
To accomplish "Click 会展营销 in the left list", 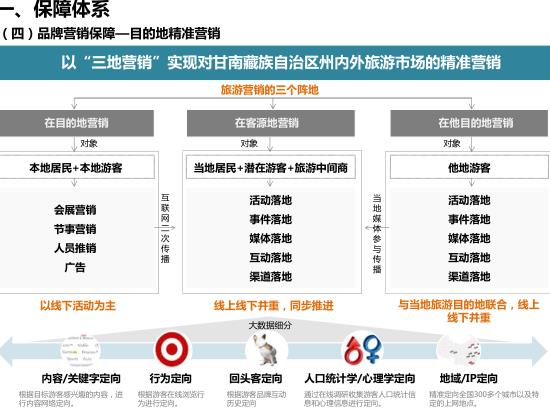I will click(x=75, y=210).
